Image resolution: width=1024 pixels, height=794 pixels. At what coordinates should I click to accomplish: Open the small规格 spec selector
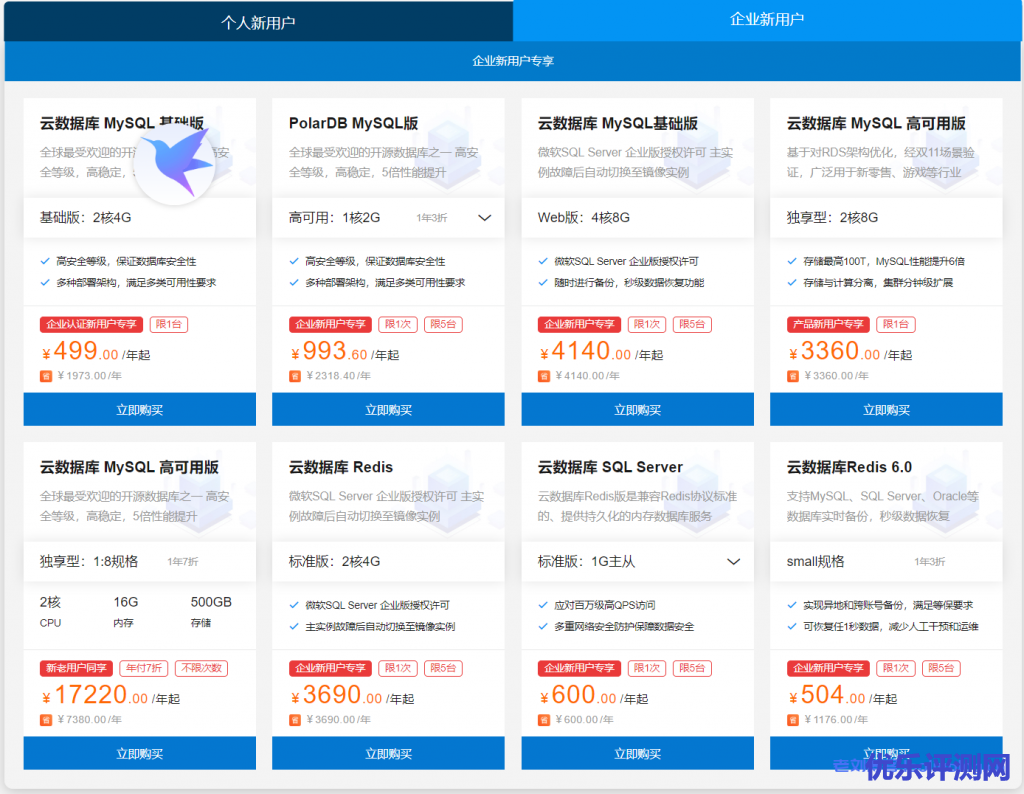[885, 562]
